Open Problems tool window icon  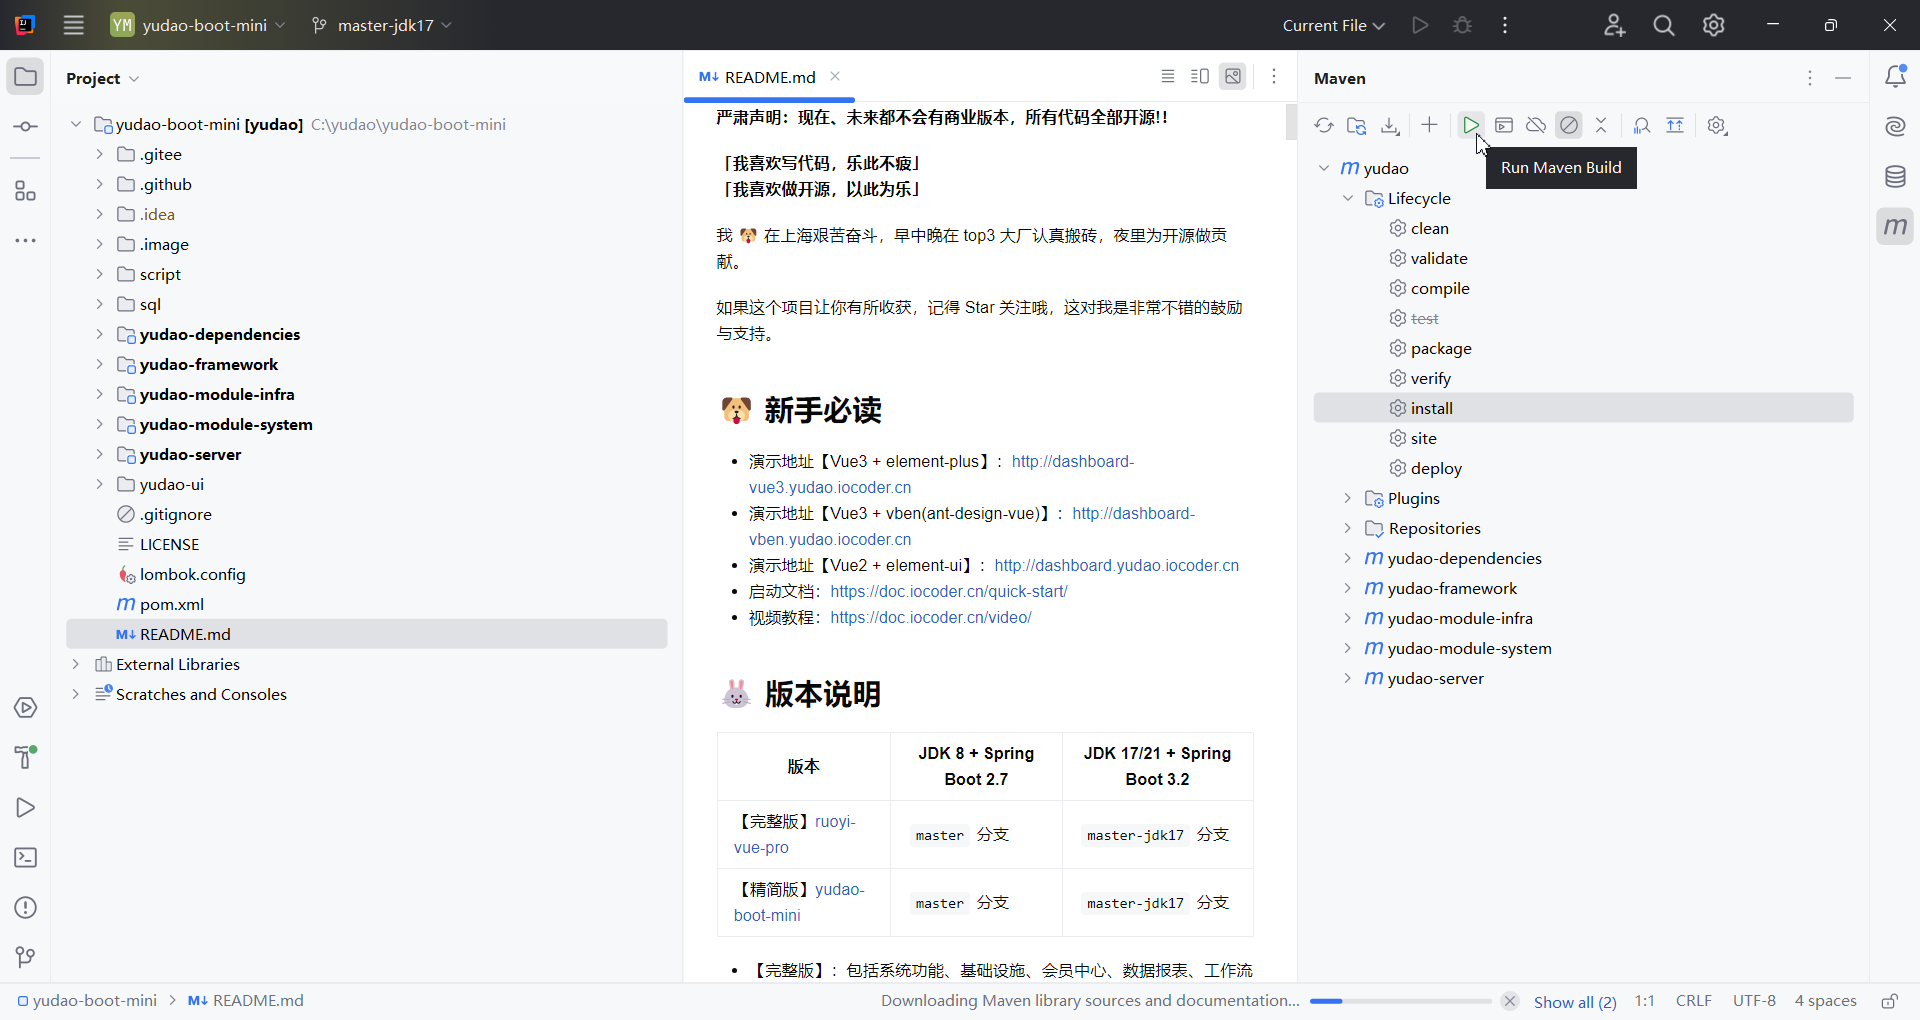[x=25, y=907]
